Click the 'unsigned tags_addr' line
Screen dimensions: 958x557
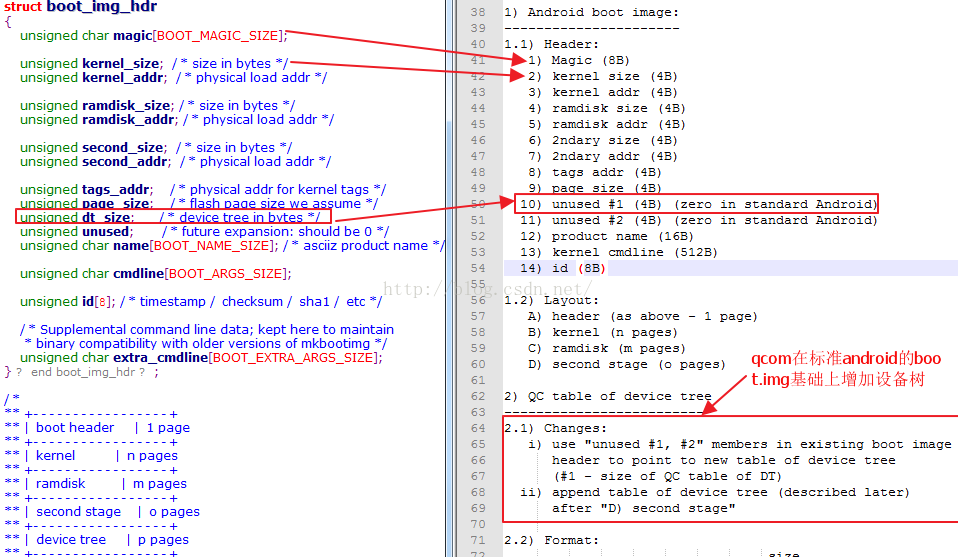[x=203, y=190]
